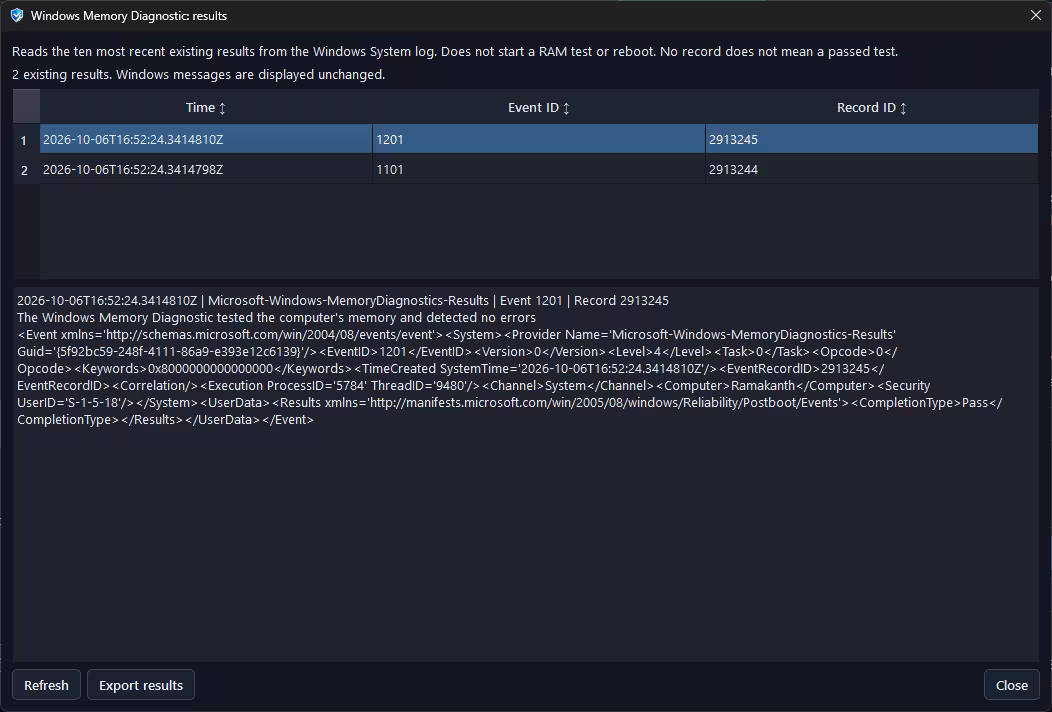Click the table's top-left select-all corner

tap(26, 107)
